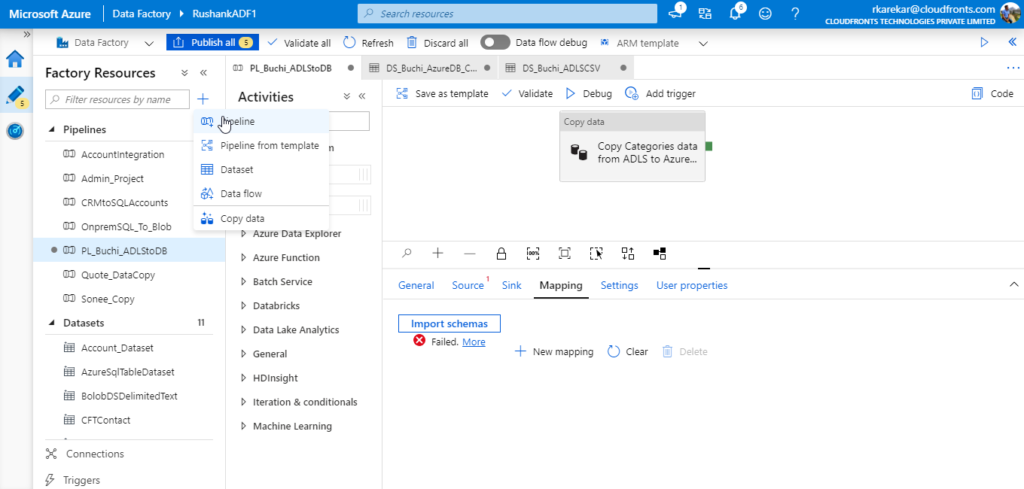Go to Data Factory home icon
The image size is (1024, 489).
[x=16, y=59]
